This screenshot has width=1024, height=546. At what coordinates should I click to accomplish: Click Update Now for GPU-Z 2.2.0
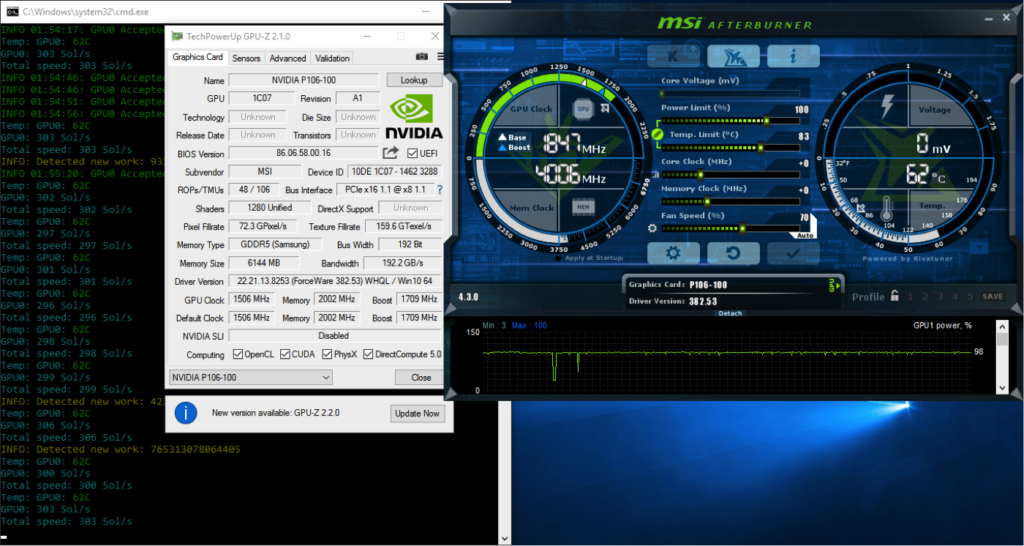pos(417,413)
